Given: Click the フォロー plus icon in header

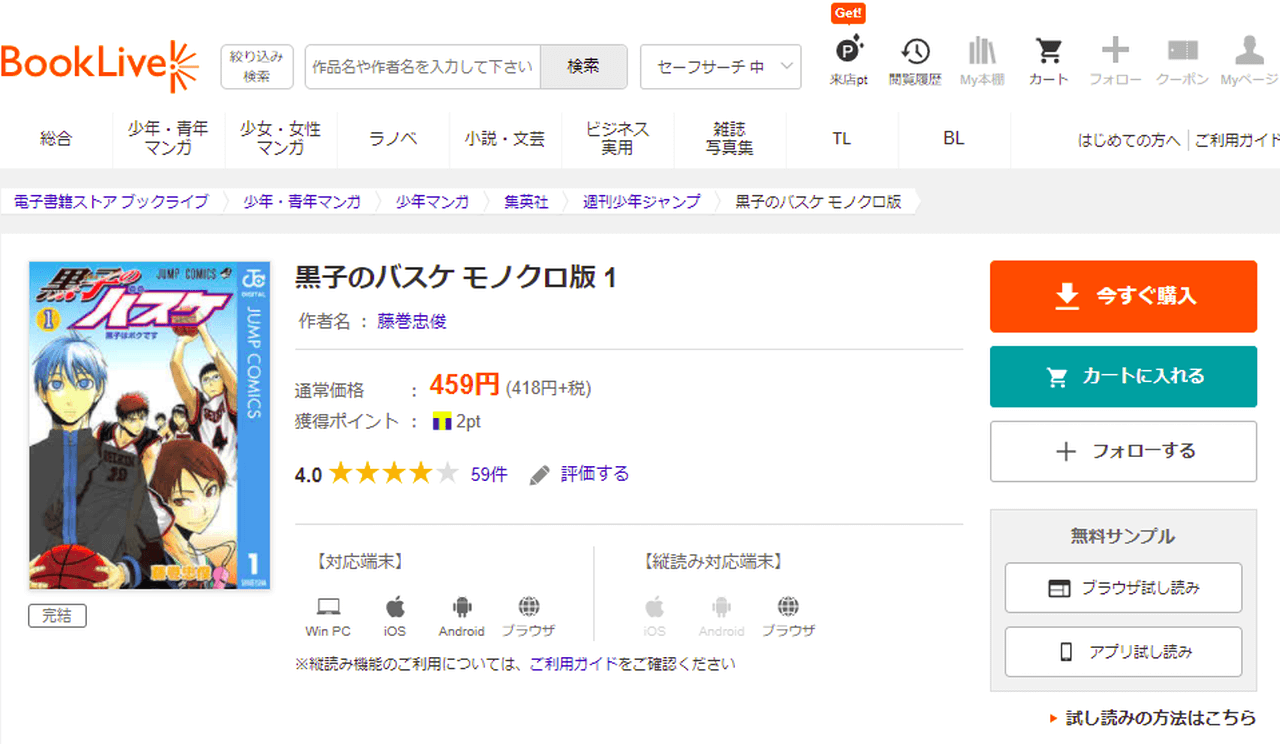Looking at the screenshot, I should click(1115, 59).
